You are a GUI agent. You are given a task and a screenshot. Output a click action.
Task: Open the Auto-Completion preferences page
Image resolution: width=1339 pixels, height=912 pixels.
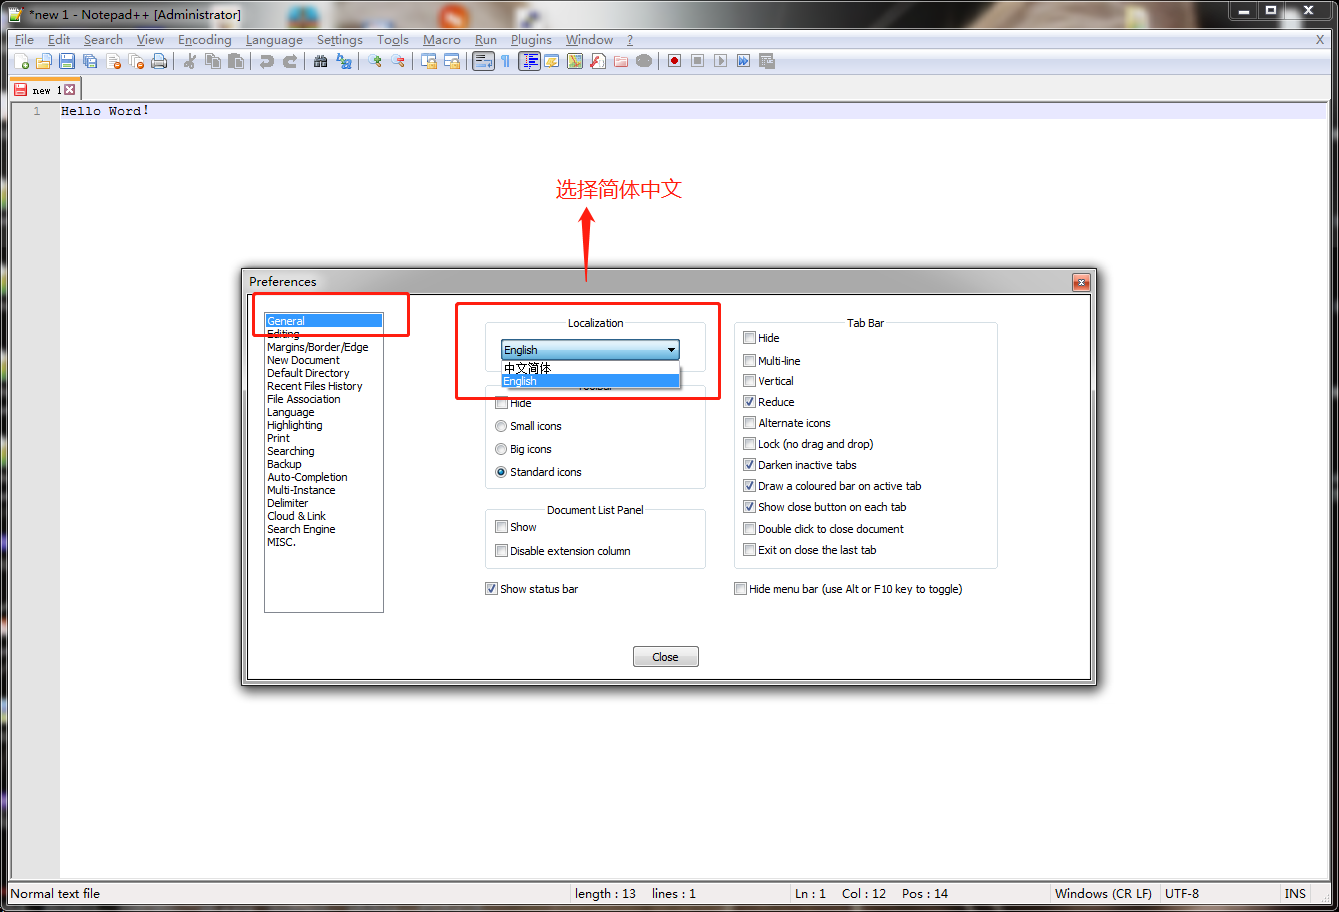click(307, 477)
